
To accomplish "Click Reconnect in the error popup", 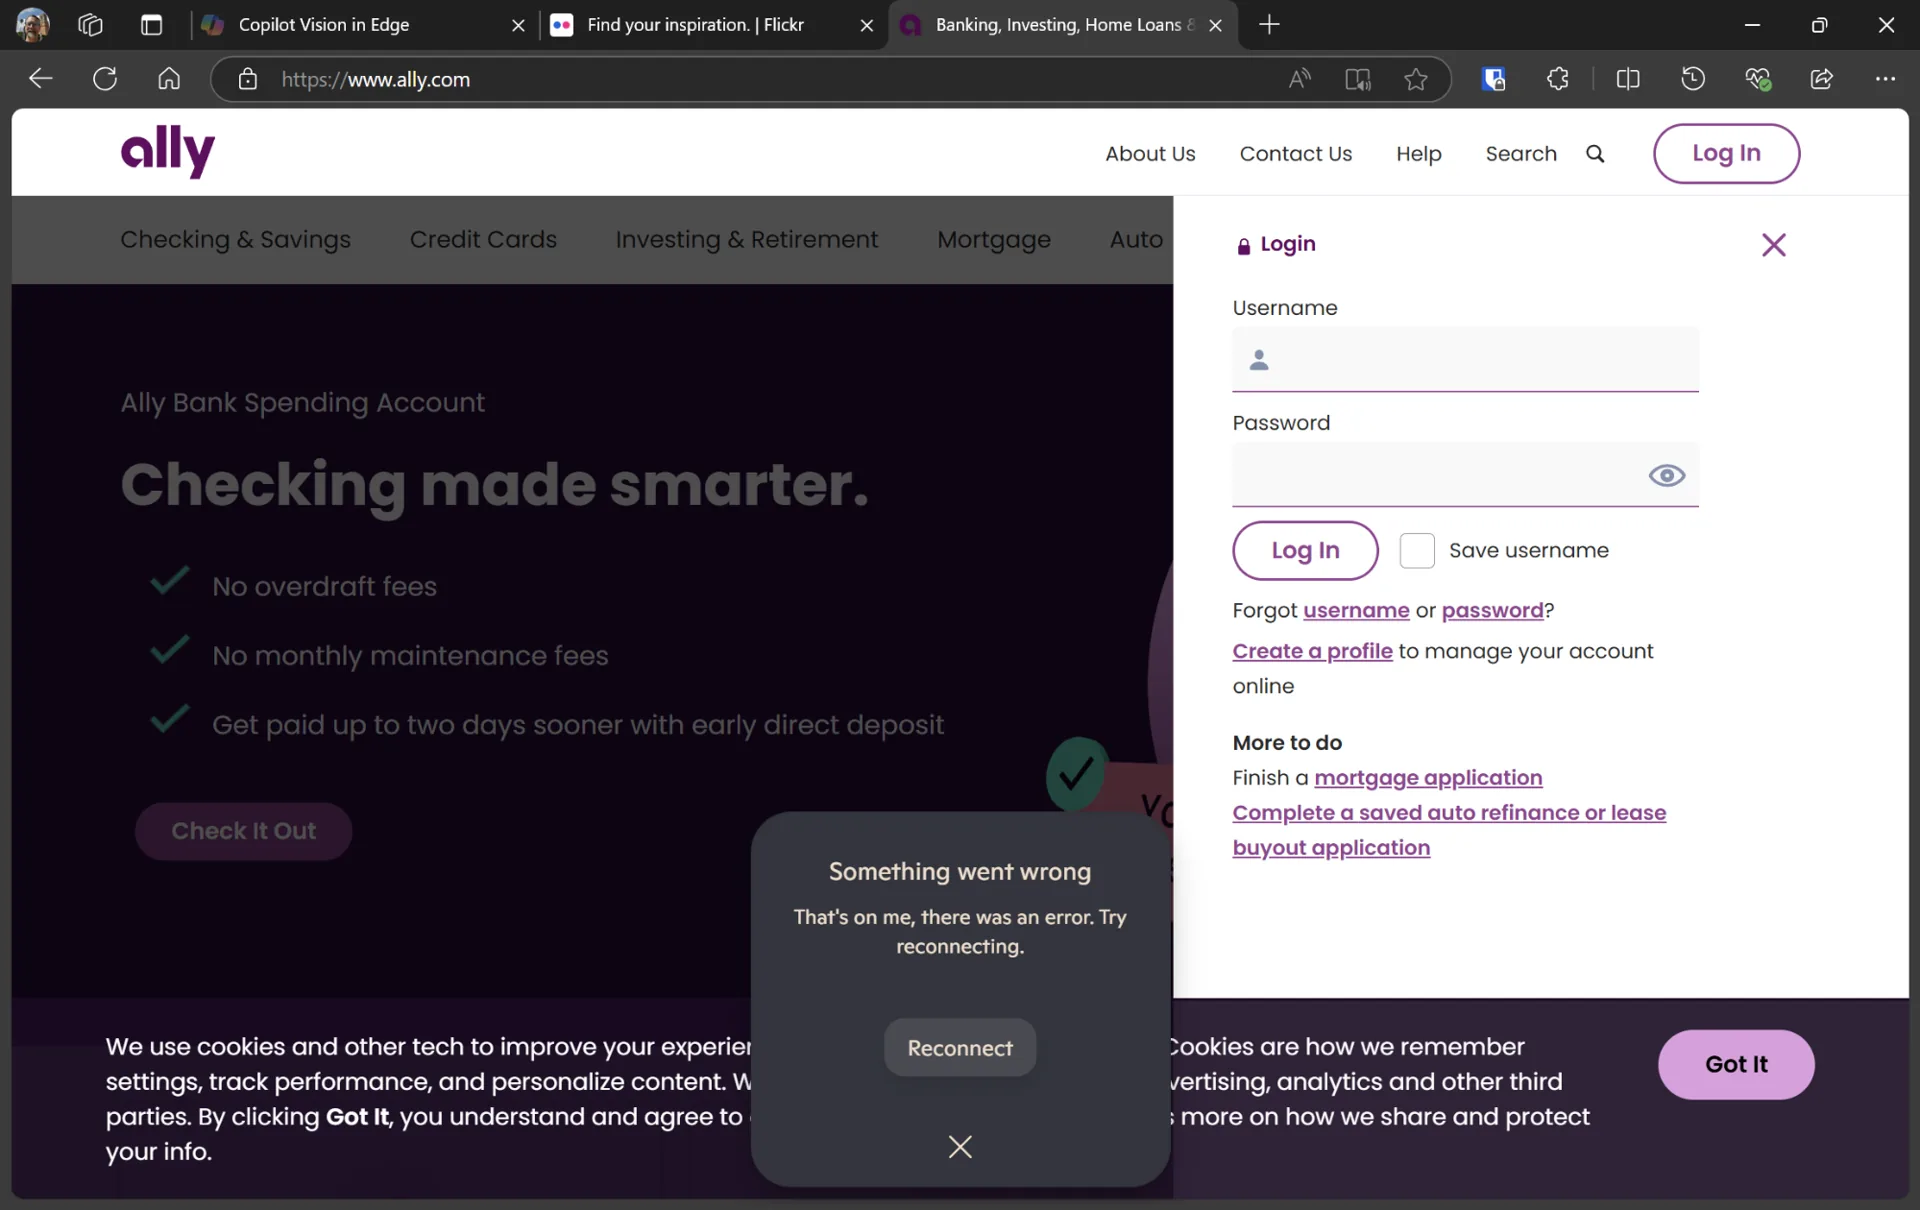I will coord(960,1048).
